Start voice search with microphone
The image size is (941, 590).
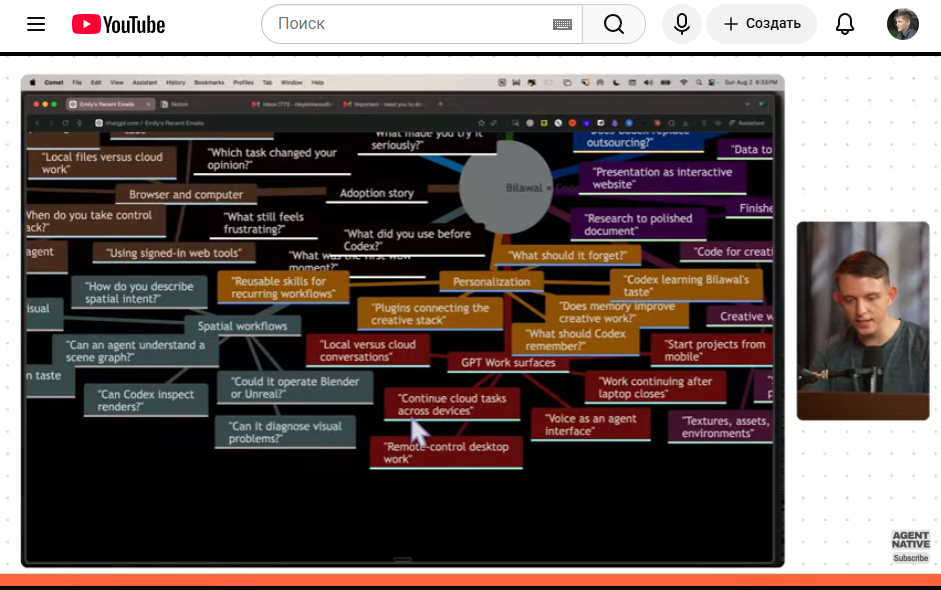[x=682, y=24]
